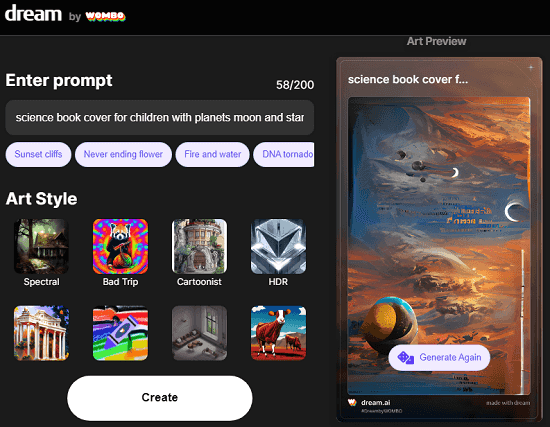Open the generated artwork preview image

click(439, 246)
